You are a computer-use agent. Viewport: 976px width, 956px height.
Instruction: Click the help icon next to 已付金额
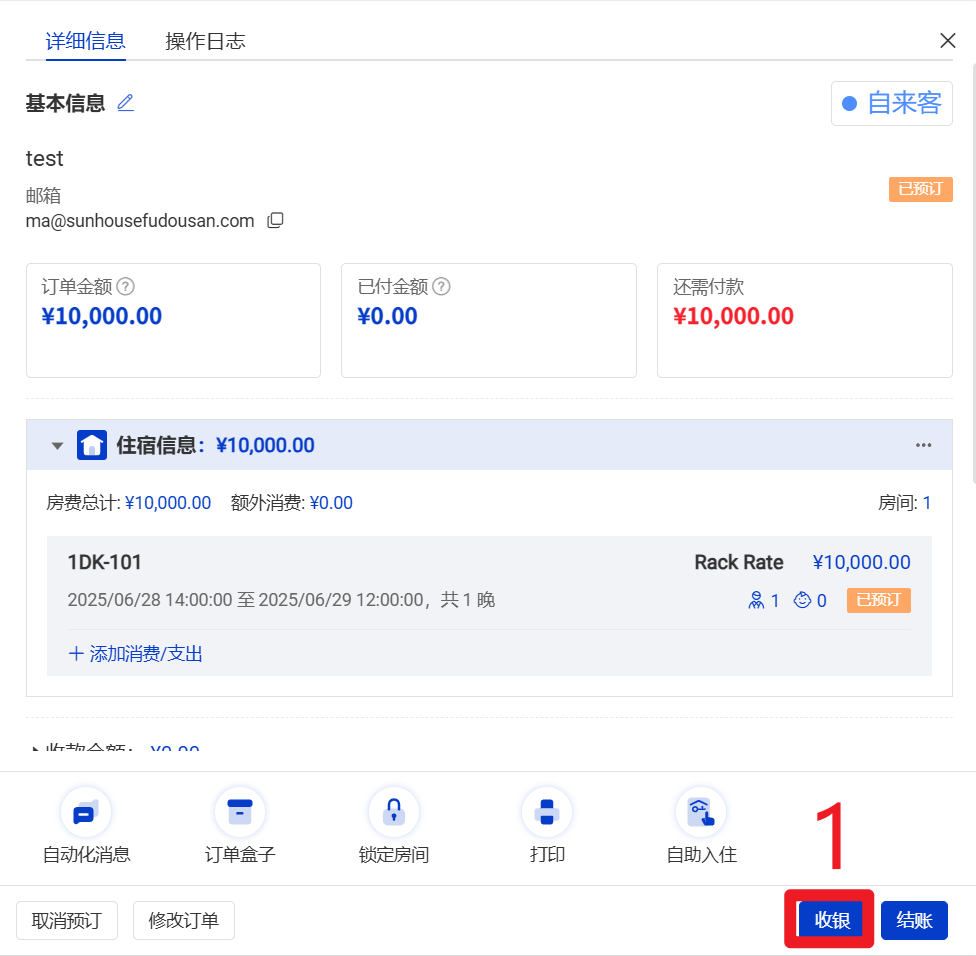click(441, 287)
